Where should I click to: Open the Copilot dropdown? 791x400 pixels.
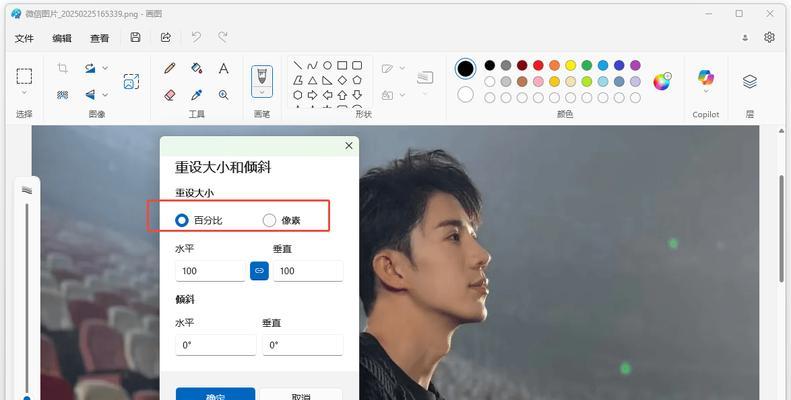[706, 92]
